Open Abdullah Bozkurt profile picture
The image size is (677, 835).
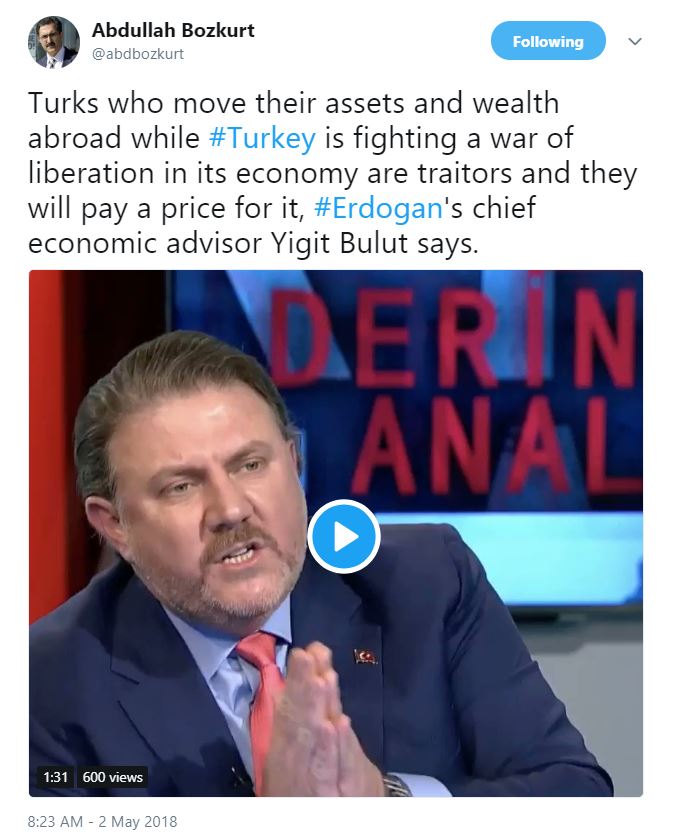coord(53,42)
